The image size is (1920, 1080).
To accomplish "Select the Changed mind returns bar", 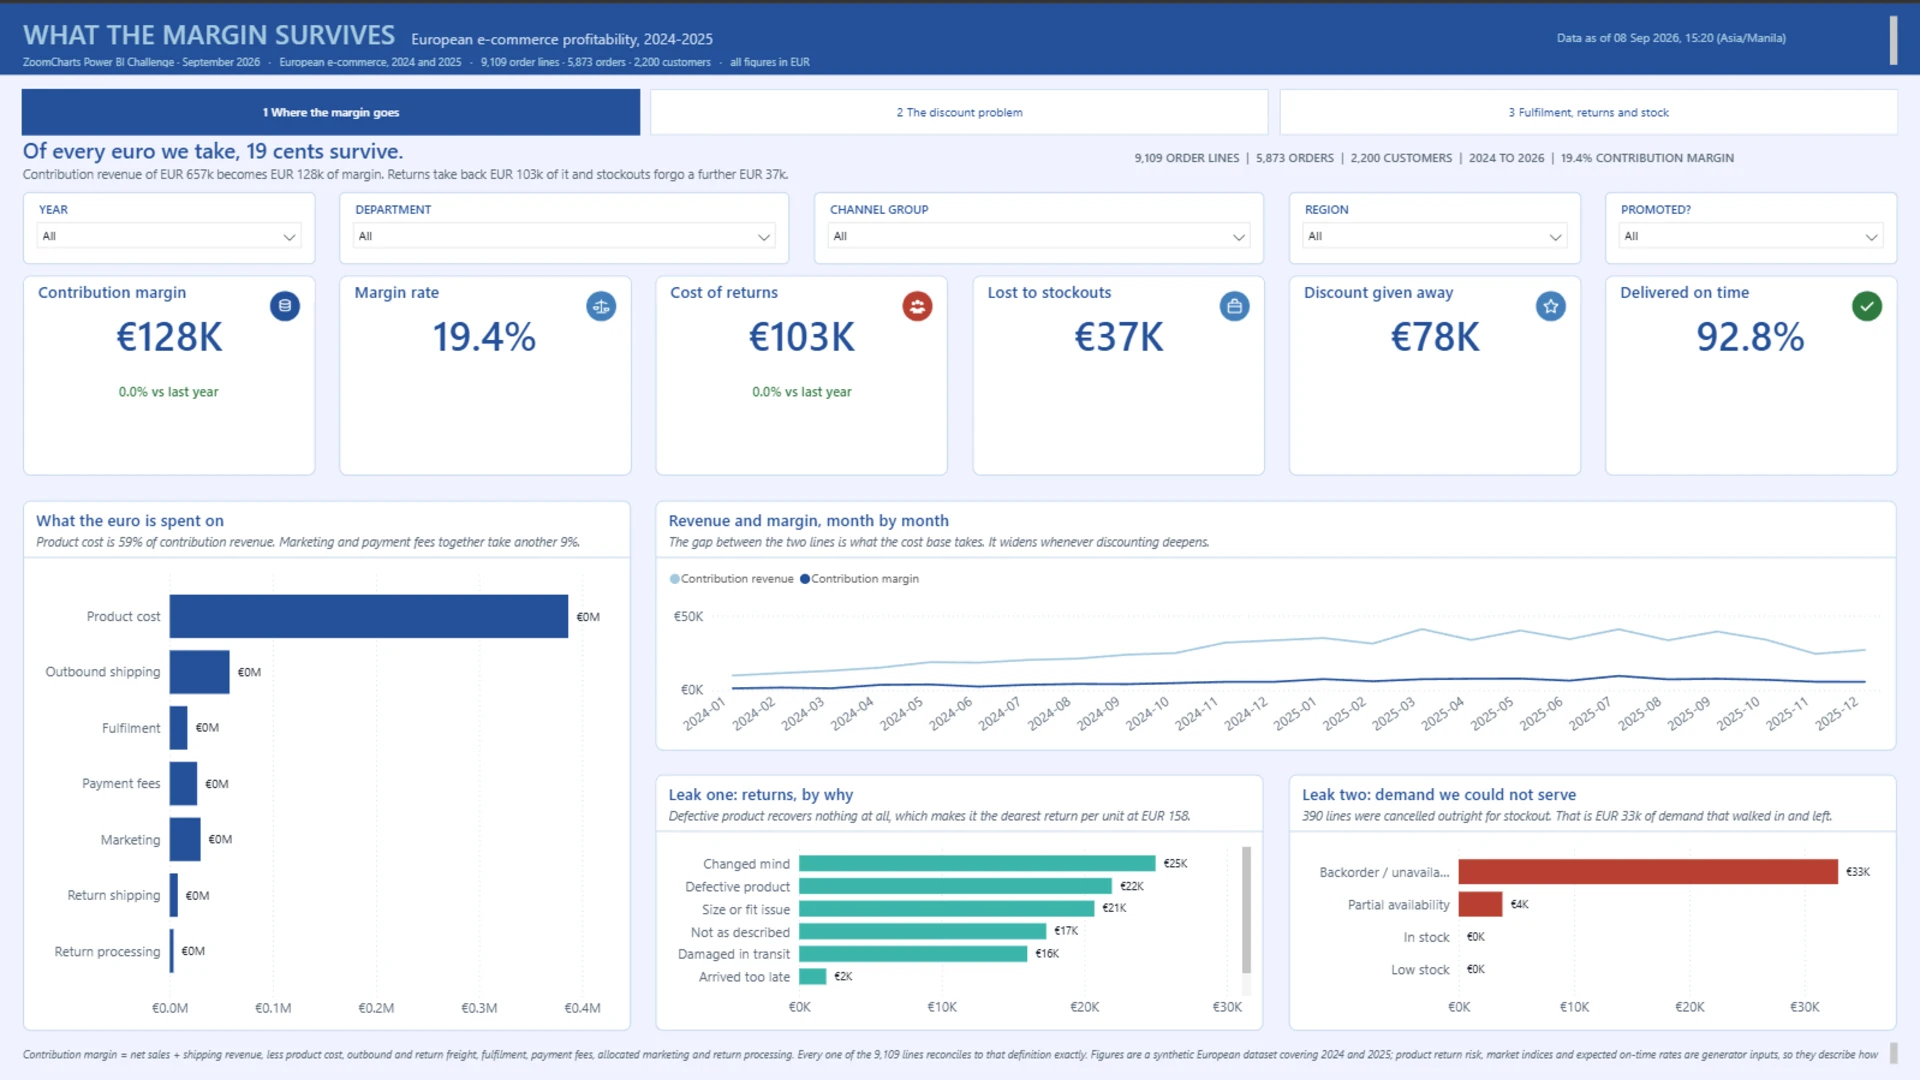I will pos(977,863).
